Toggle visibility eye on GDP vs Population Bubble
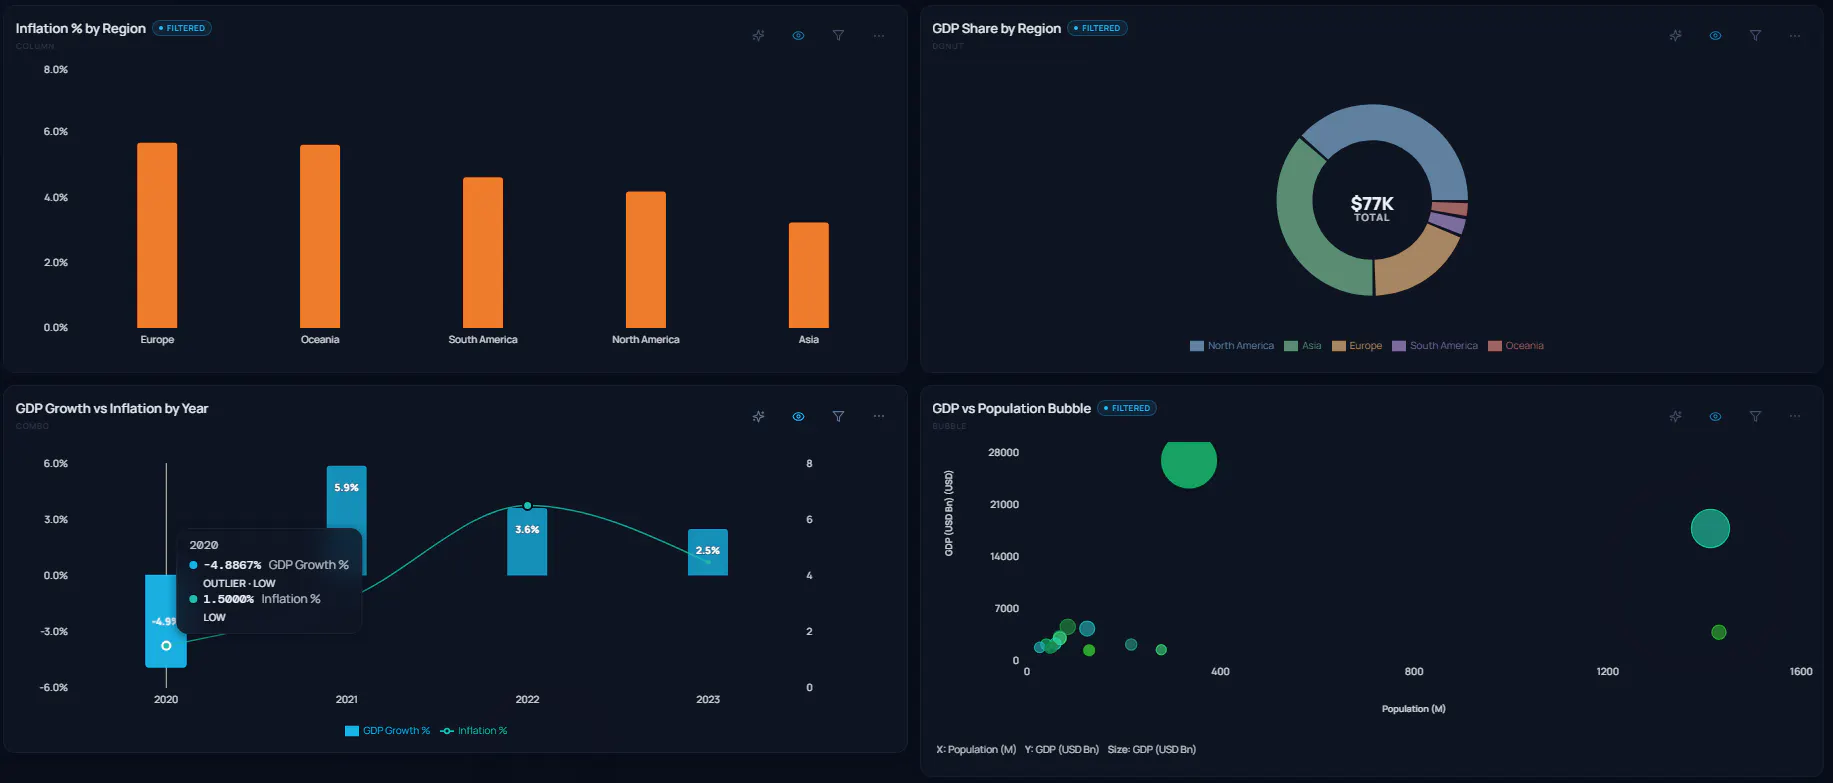The width and height of the screenshot is (1833, 783). 1715,416
